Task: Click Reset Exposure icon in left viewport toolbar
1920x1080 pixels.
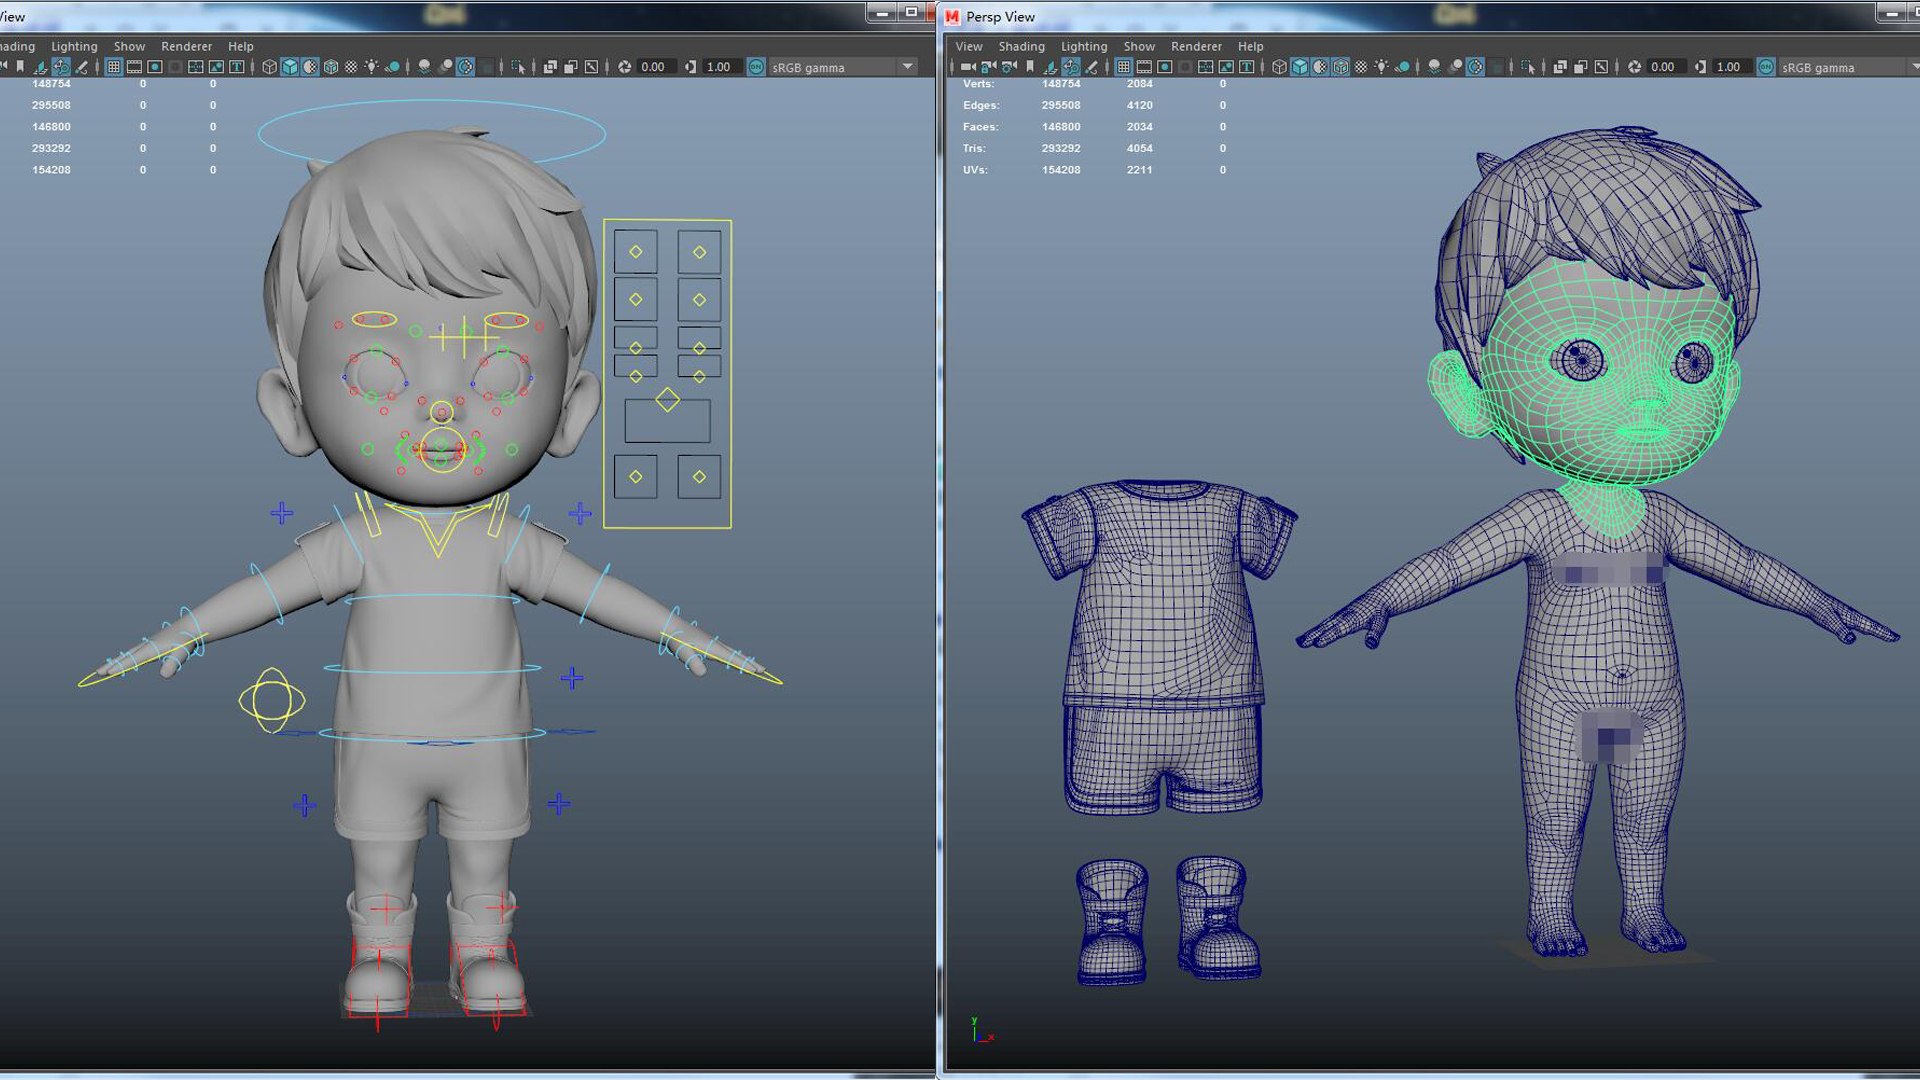Action: click(x=624, y=67)
